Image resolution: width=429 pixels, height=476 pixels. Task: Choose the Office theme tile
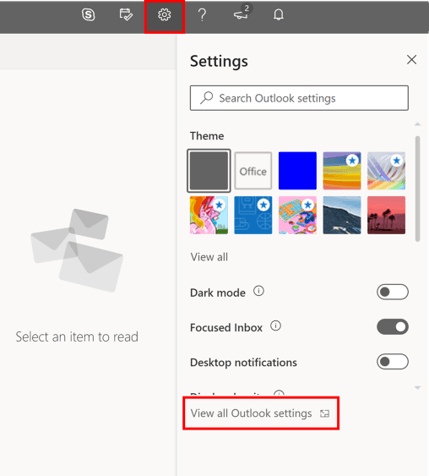[253, 171]
